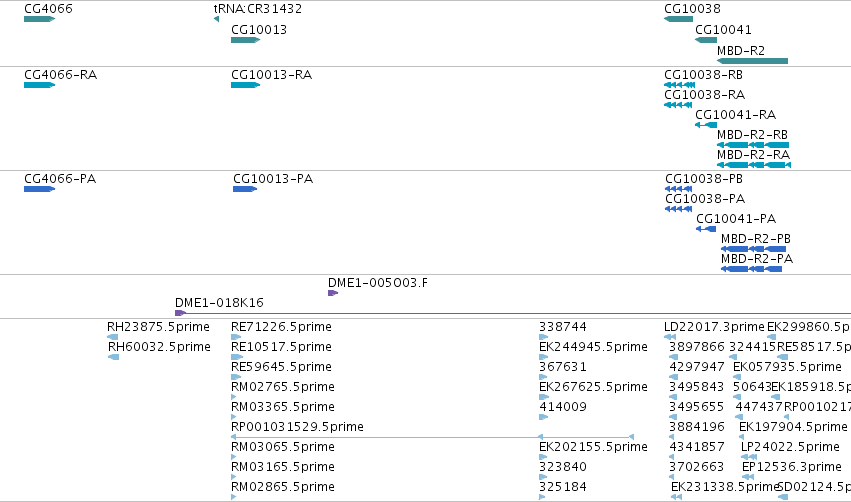The height and width of the screenshot is (502, 851).
Task: Select the CG10038-PA protein label
Action: pos(705,199)
